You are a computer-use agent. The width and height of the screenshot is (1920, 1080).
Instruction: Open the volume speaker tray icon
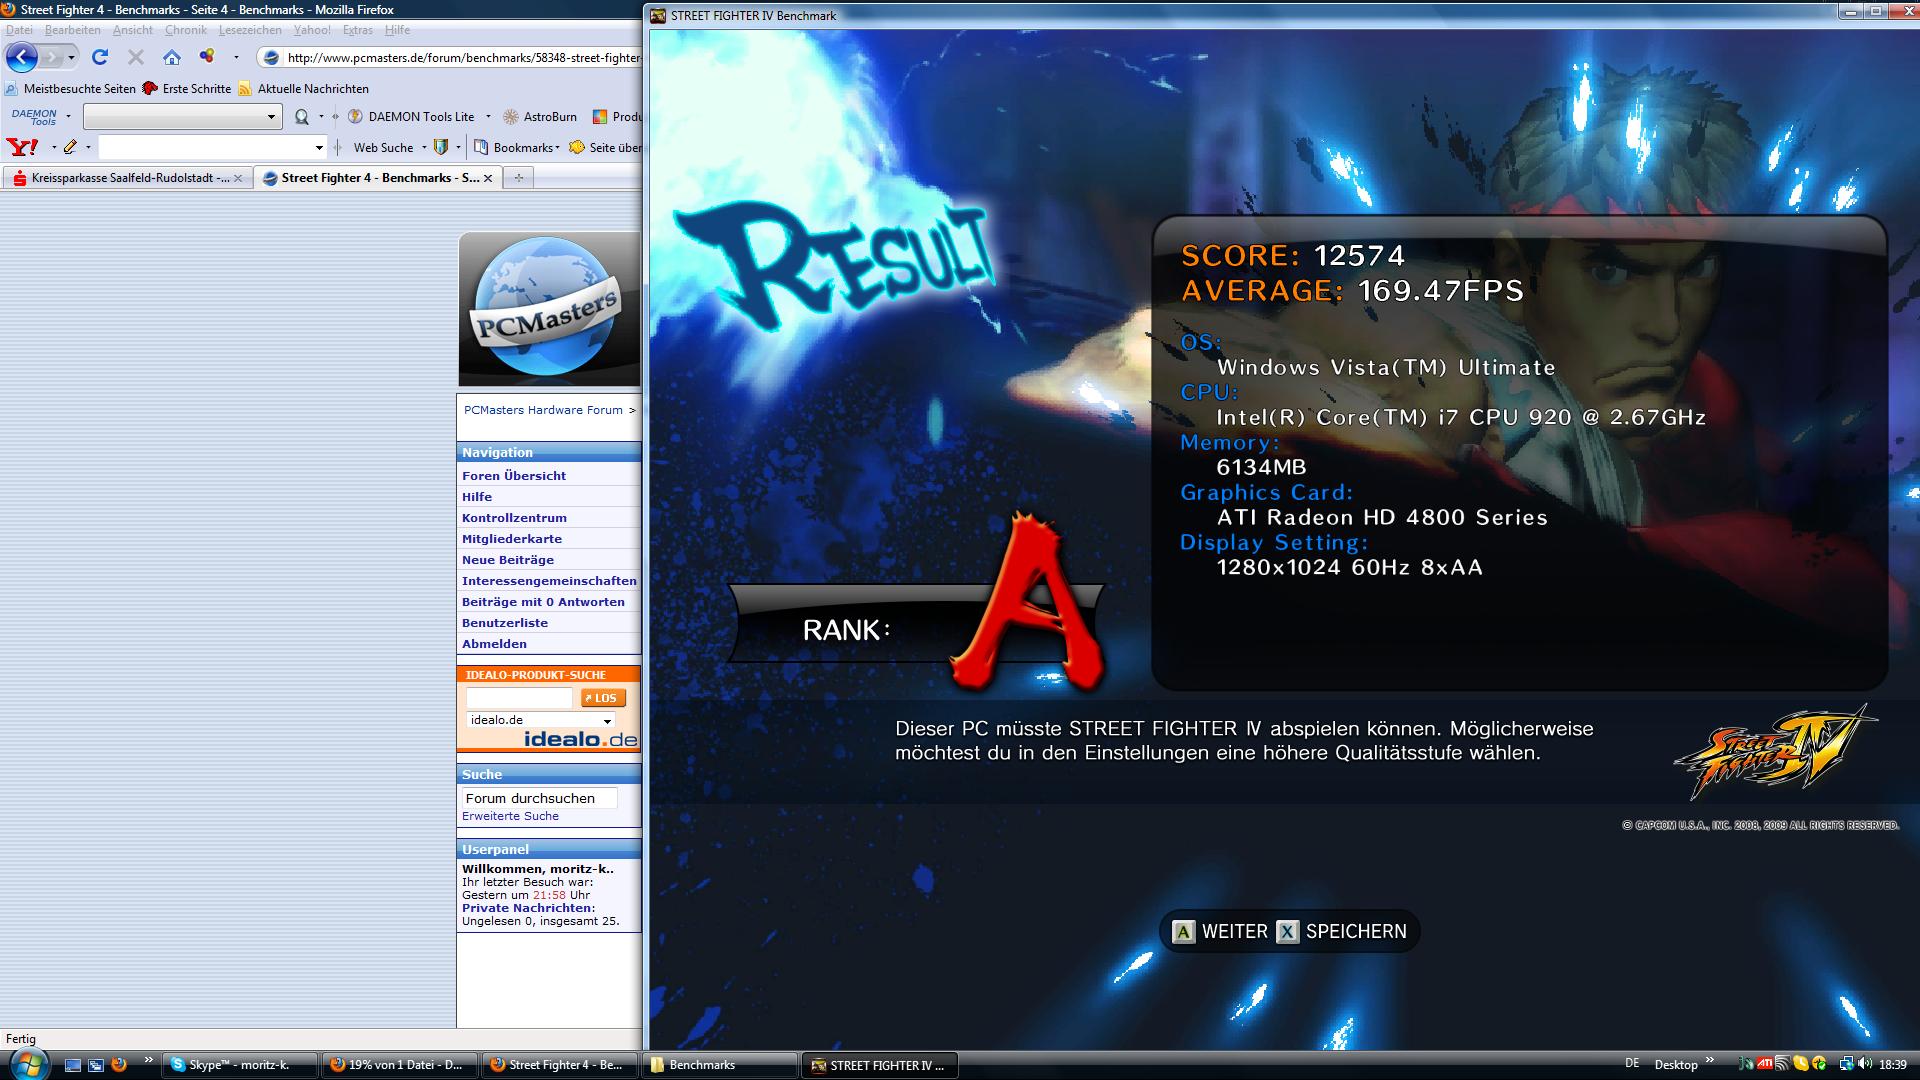(x=1865, y=1064)
